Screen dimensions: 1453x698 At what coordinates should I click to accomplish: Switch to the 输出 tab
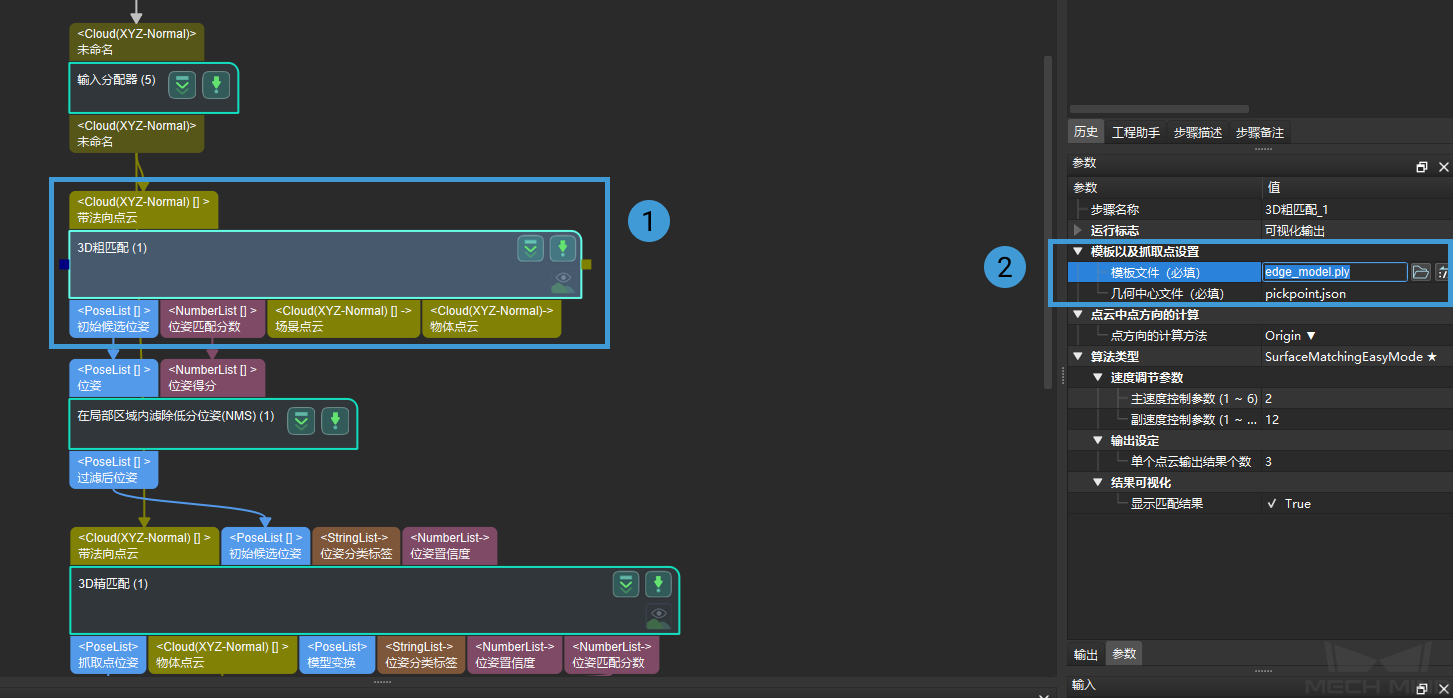coord(1086,654)
